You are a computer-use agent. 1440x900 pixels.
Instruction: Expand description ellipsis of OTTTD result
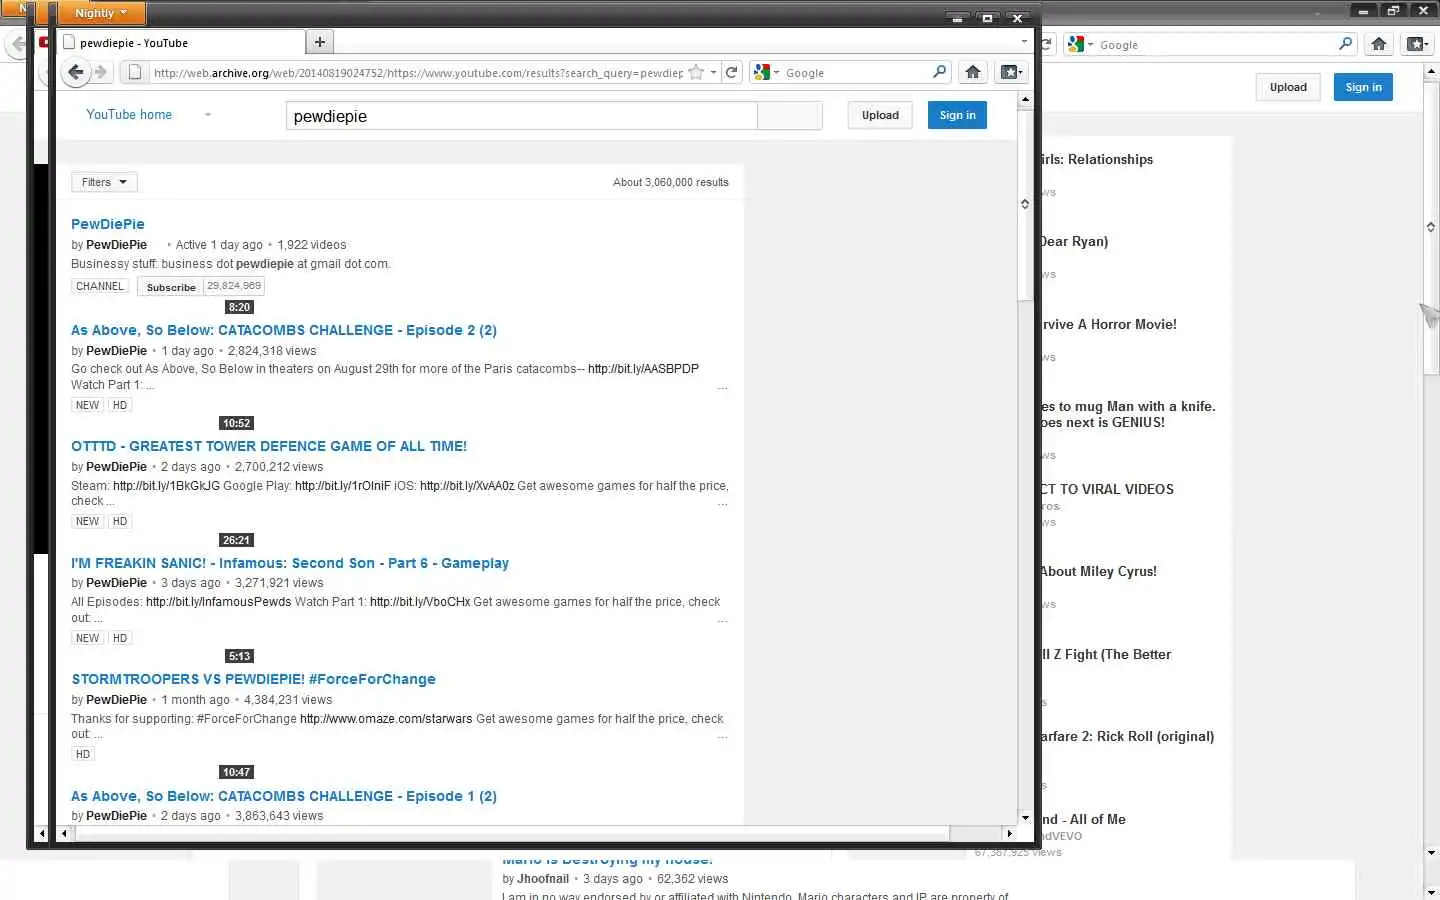pyautogui.click(x=722, y=503)
